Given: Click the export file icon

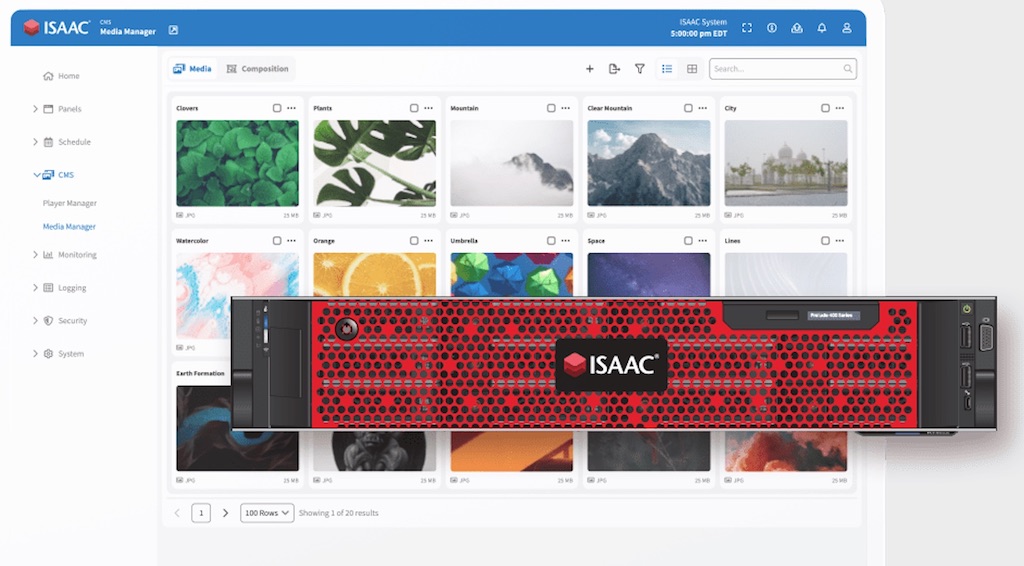Looking at the screenshot, I should [x=614, y=69].
